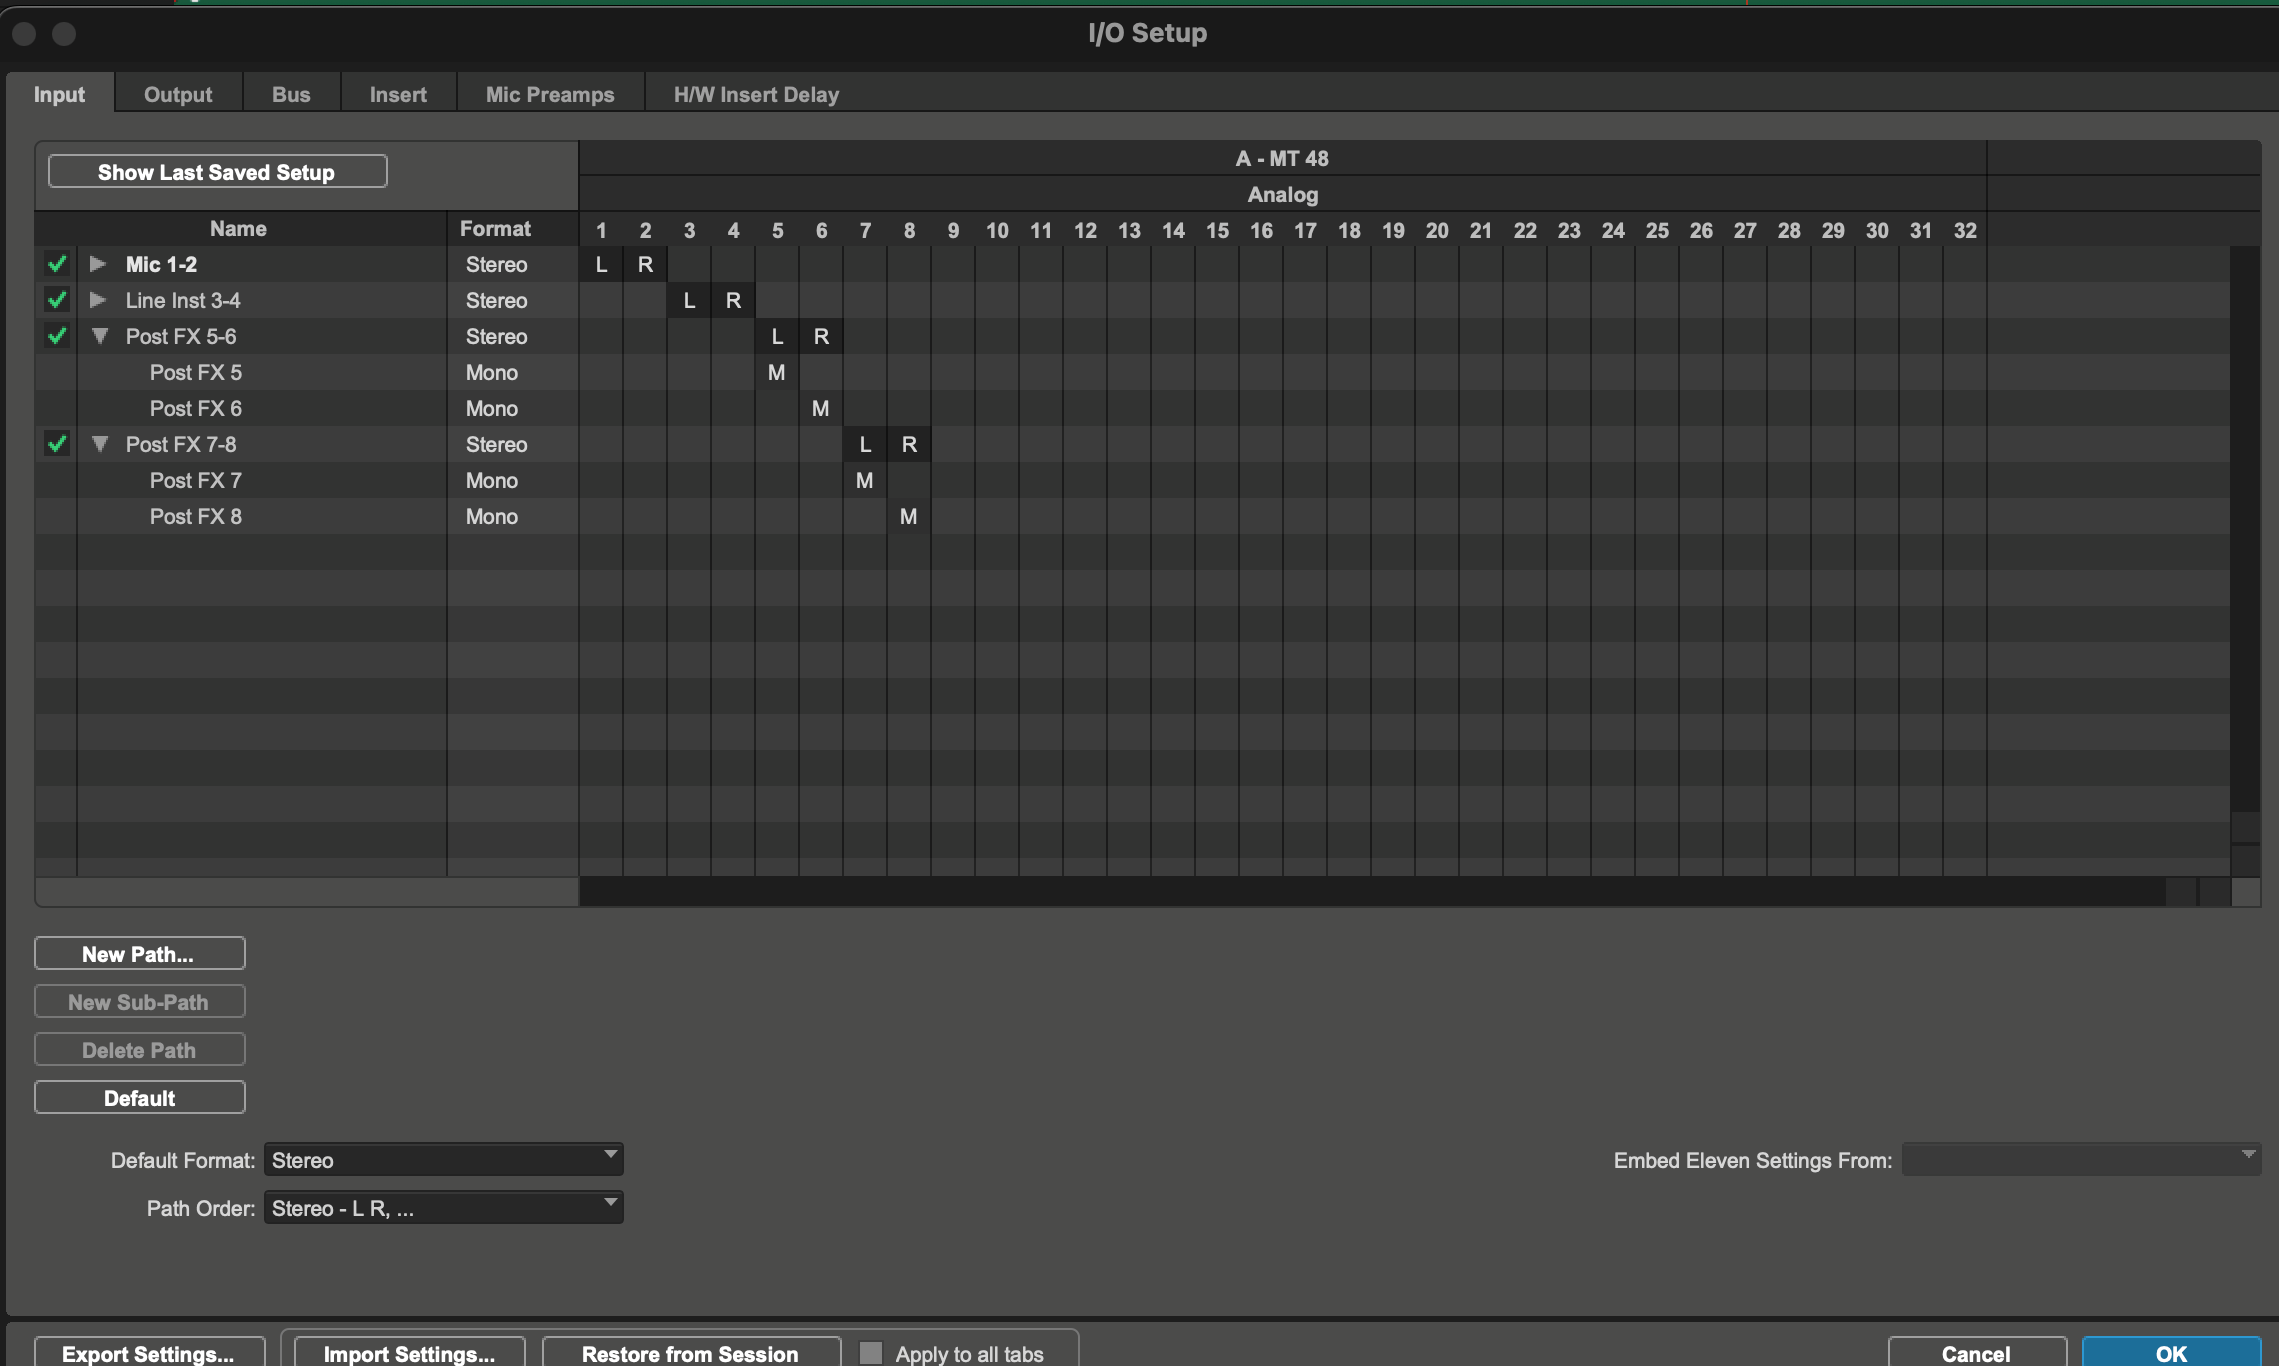Open the Path Order dropdown
Image resolution: width=2279 pixels, height=1366 pixels.
click(443, 1208)
